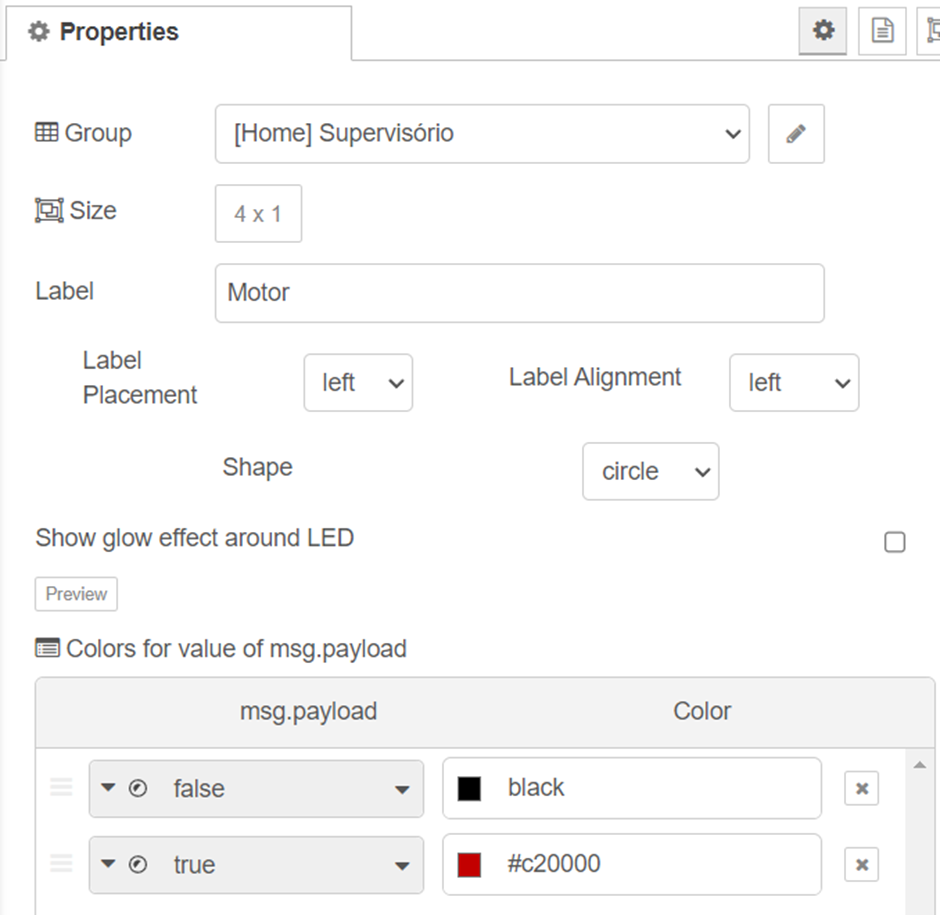Image resolution: width=940 pixels, height=915 pixels.
Task: Change the Shape dropdown from circle
Action: coord(650,472)
